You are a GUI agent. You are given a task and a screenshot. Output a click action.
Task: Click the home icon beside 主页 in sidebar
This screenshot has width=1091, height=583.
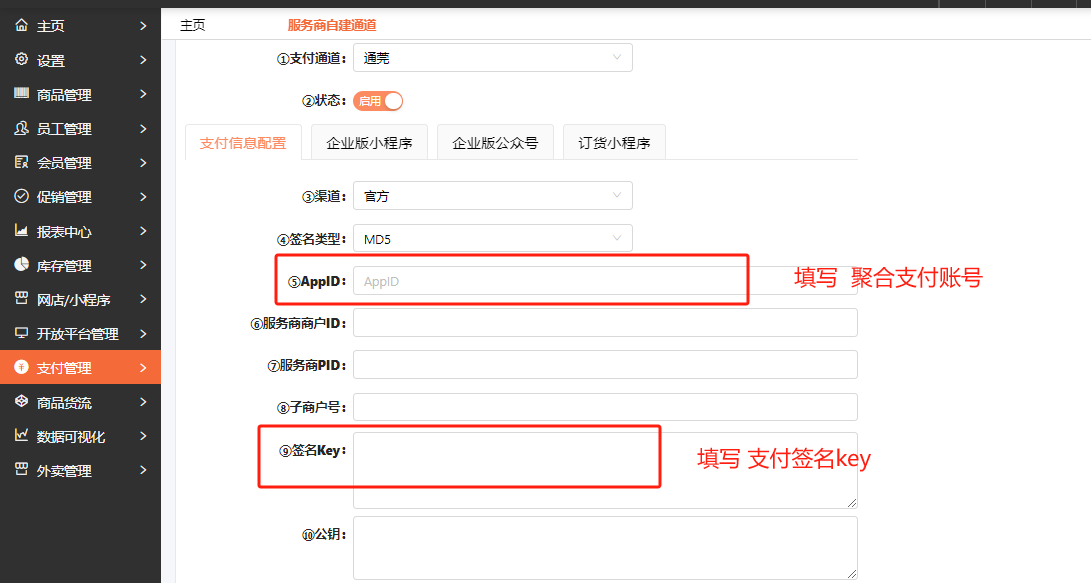[x=21, y=25]
